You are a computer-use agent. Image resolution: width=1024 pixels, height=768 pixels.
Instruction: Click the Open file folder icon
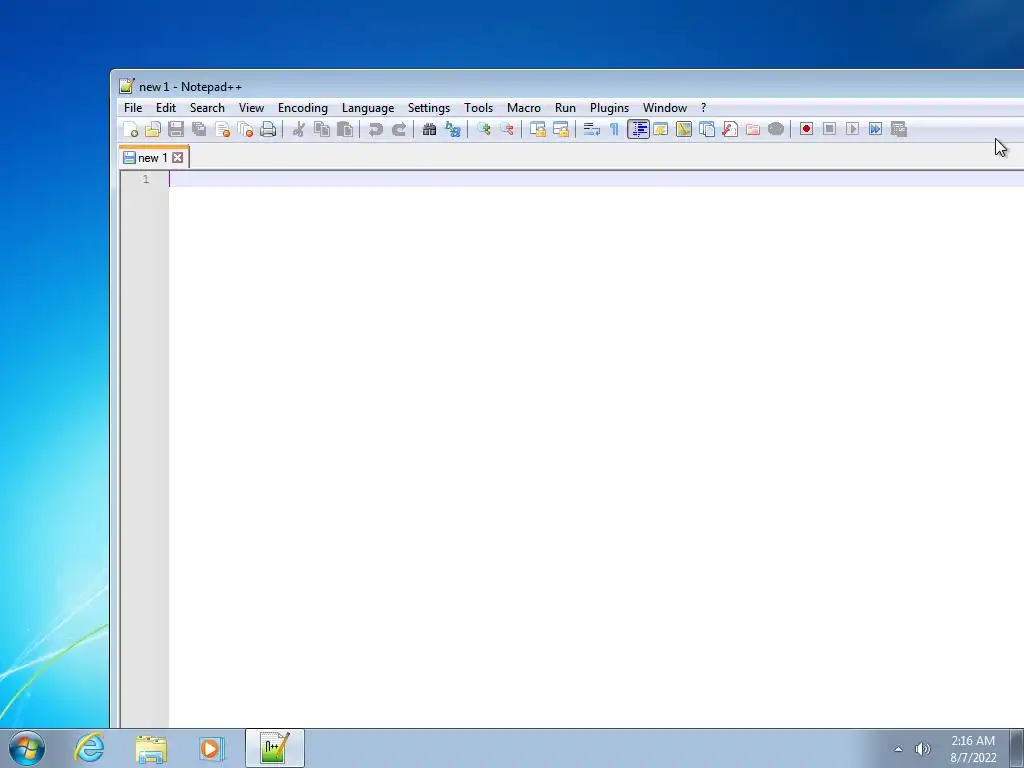(153, 129)
